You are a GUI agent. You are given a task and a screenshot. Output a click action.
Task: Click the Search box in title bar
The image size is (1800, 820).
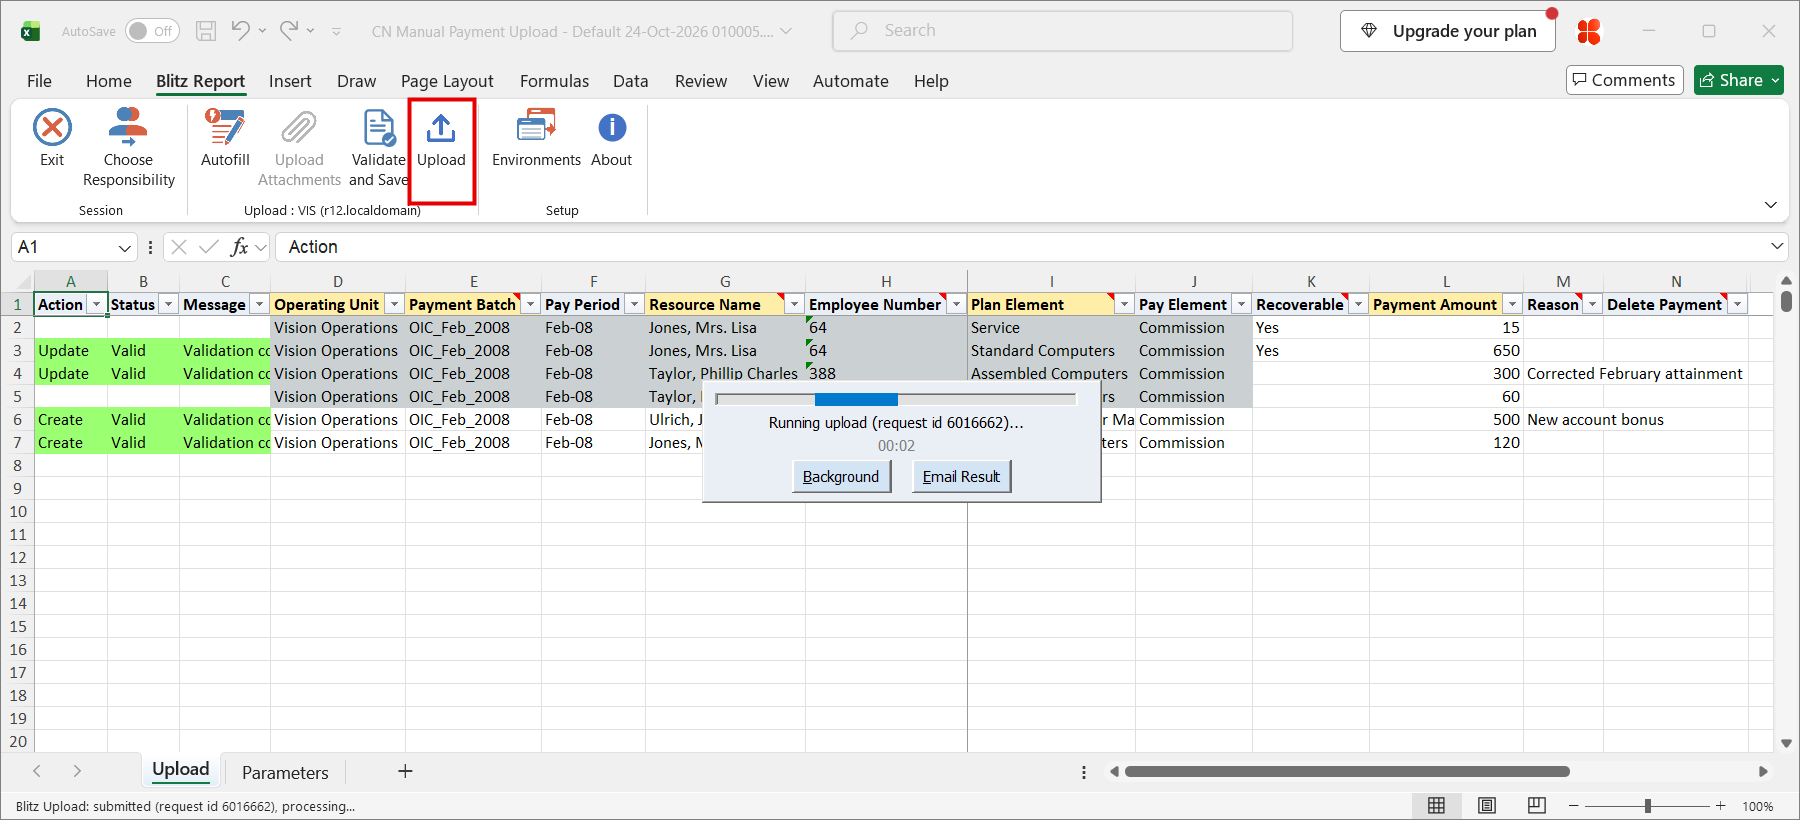coord(1062,31)
